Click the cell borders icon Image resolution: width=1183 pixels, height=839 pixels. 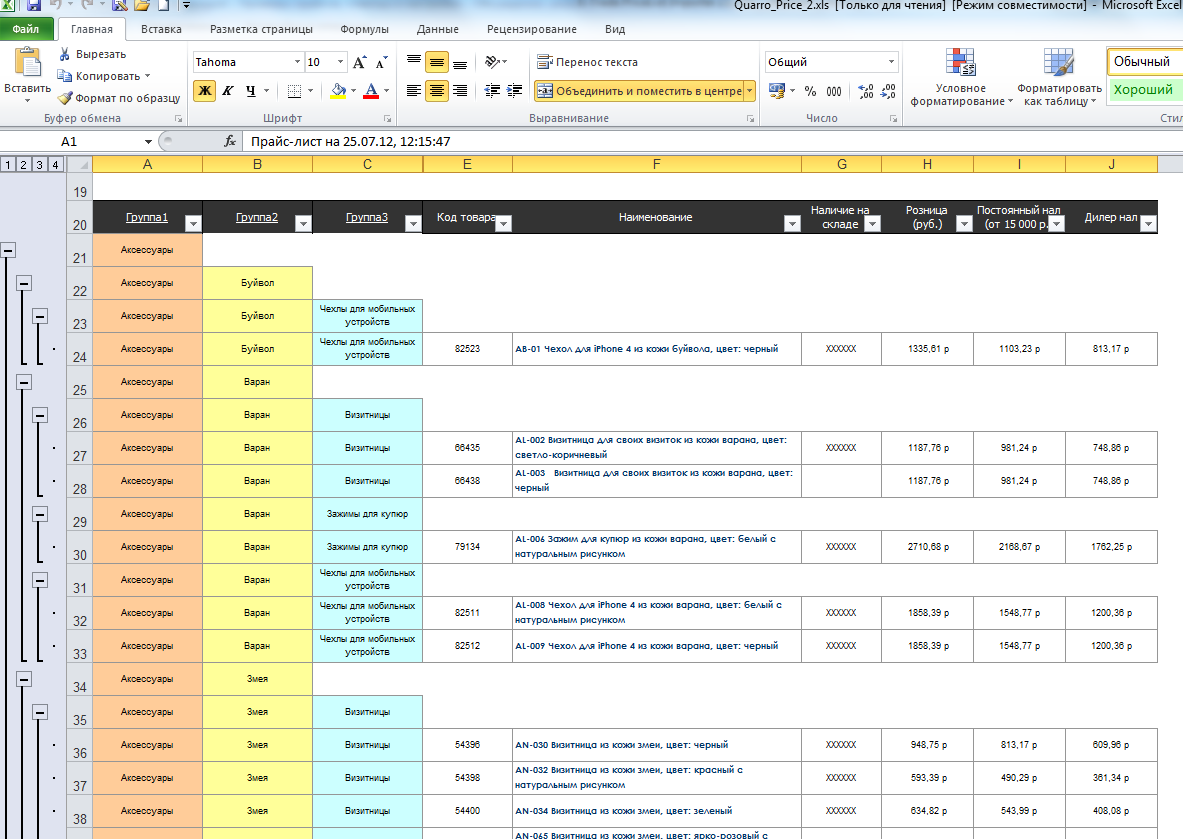(295, 91)
